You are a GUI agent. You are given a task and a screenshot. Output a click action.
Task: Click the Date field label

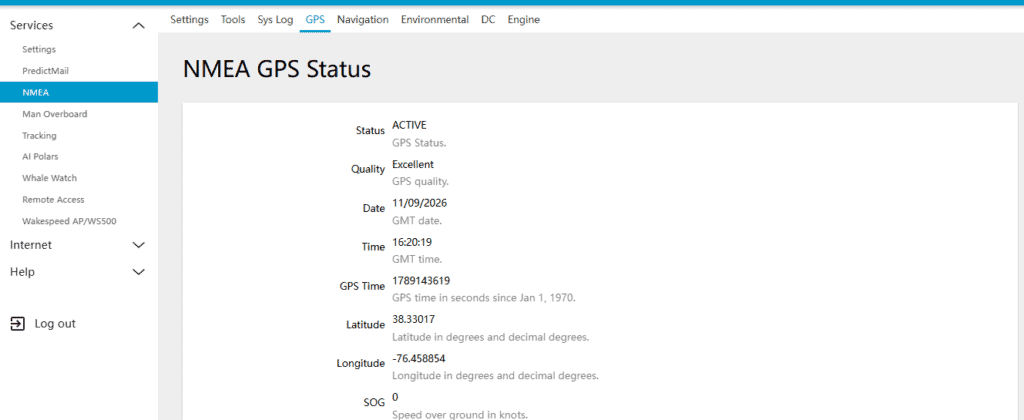pyautogui.click(x=374, y=208)
